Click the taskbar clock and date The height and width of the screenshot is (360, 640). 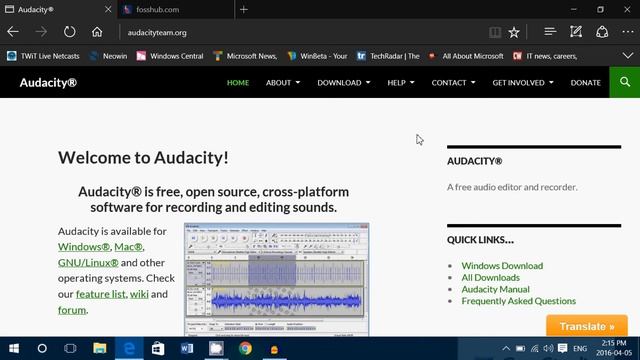point(613,348)
